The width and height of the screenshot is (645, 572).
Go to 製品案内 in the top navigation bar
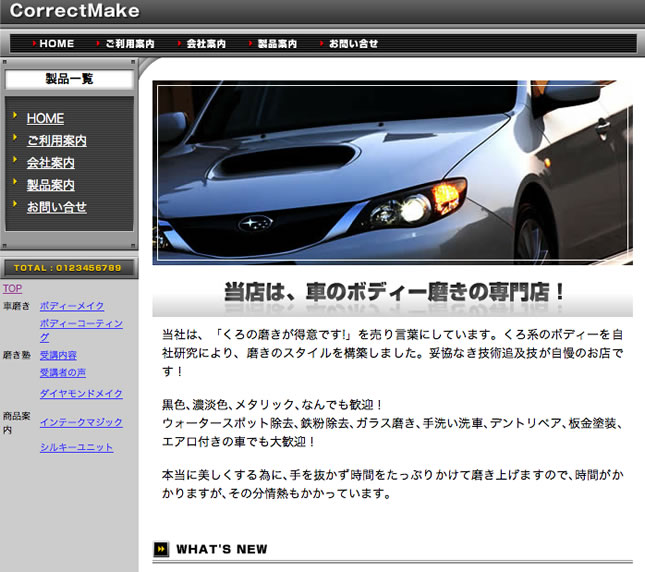tap(277, 44)
